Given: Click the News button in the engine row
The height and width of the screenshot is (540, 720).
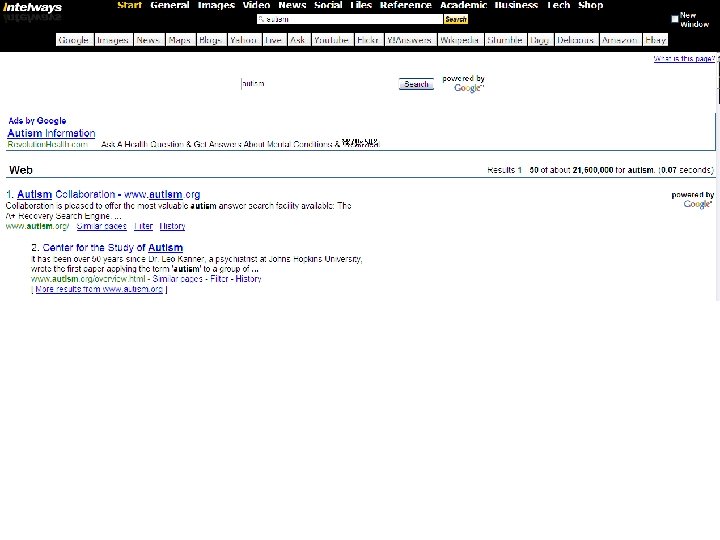Looking at the screenshot, I should 148,40.
